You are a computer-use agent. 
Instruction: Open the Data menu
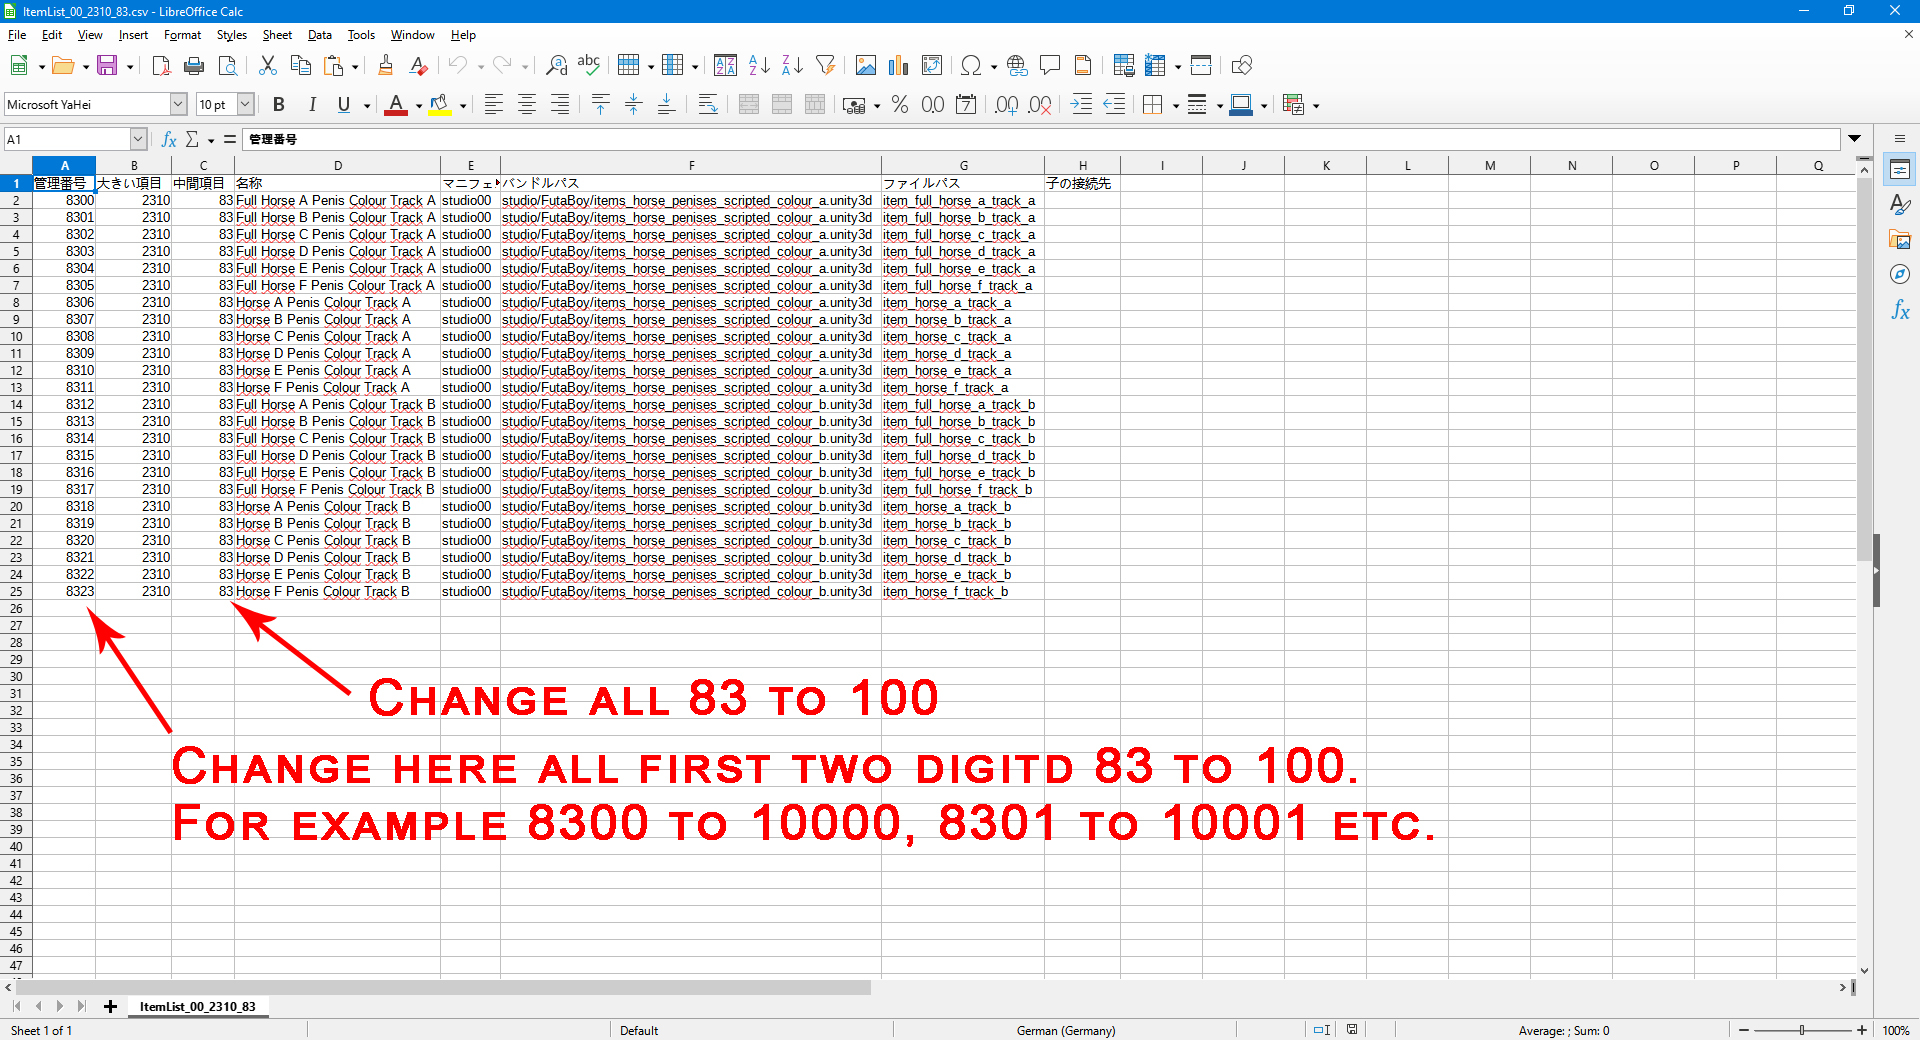click(319, 35)
